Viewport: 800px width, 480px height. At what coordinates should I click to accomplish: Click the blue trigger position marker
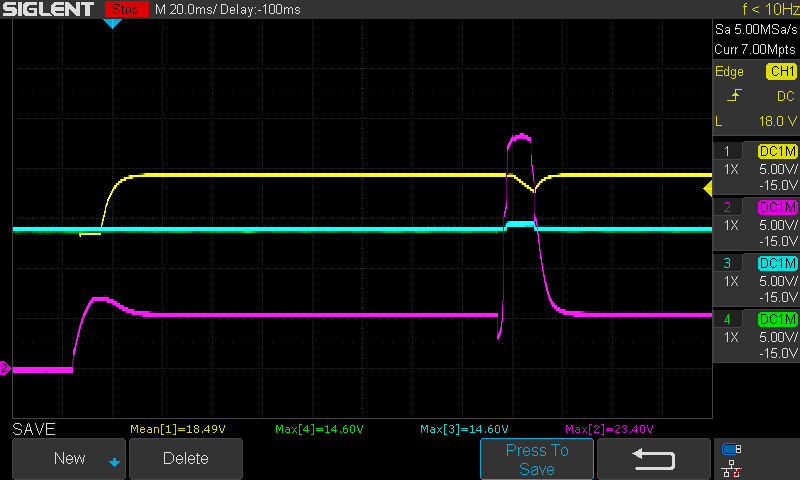[x=112, y=23]
